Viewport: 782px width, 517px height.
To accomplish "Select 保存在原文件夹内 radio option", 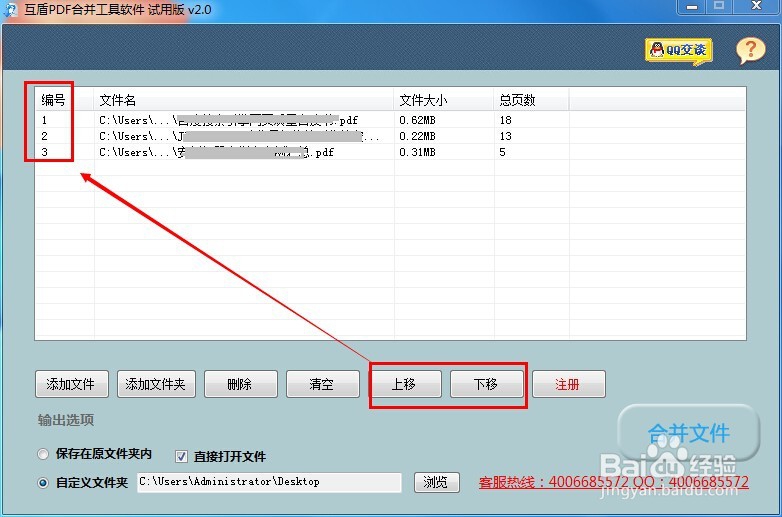I will [x=43, y=454].
